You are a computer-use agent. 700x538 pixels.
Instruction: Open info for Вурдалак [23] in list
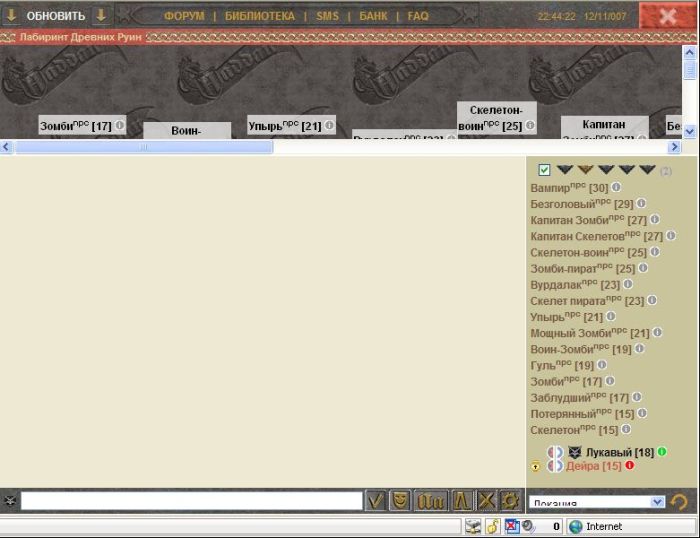(628, 284)
